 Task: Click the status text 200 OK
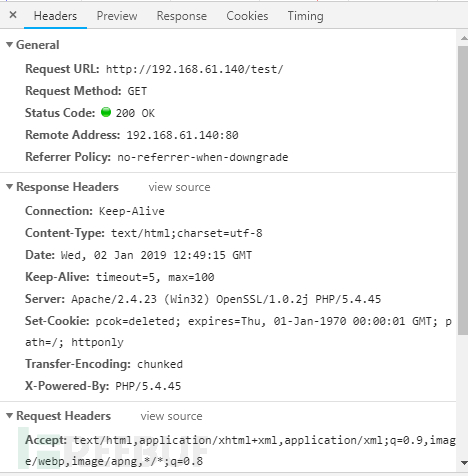tap(135, 113)
